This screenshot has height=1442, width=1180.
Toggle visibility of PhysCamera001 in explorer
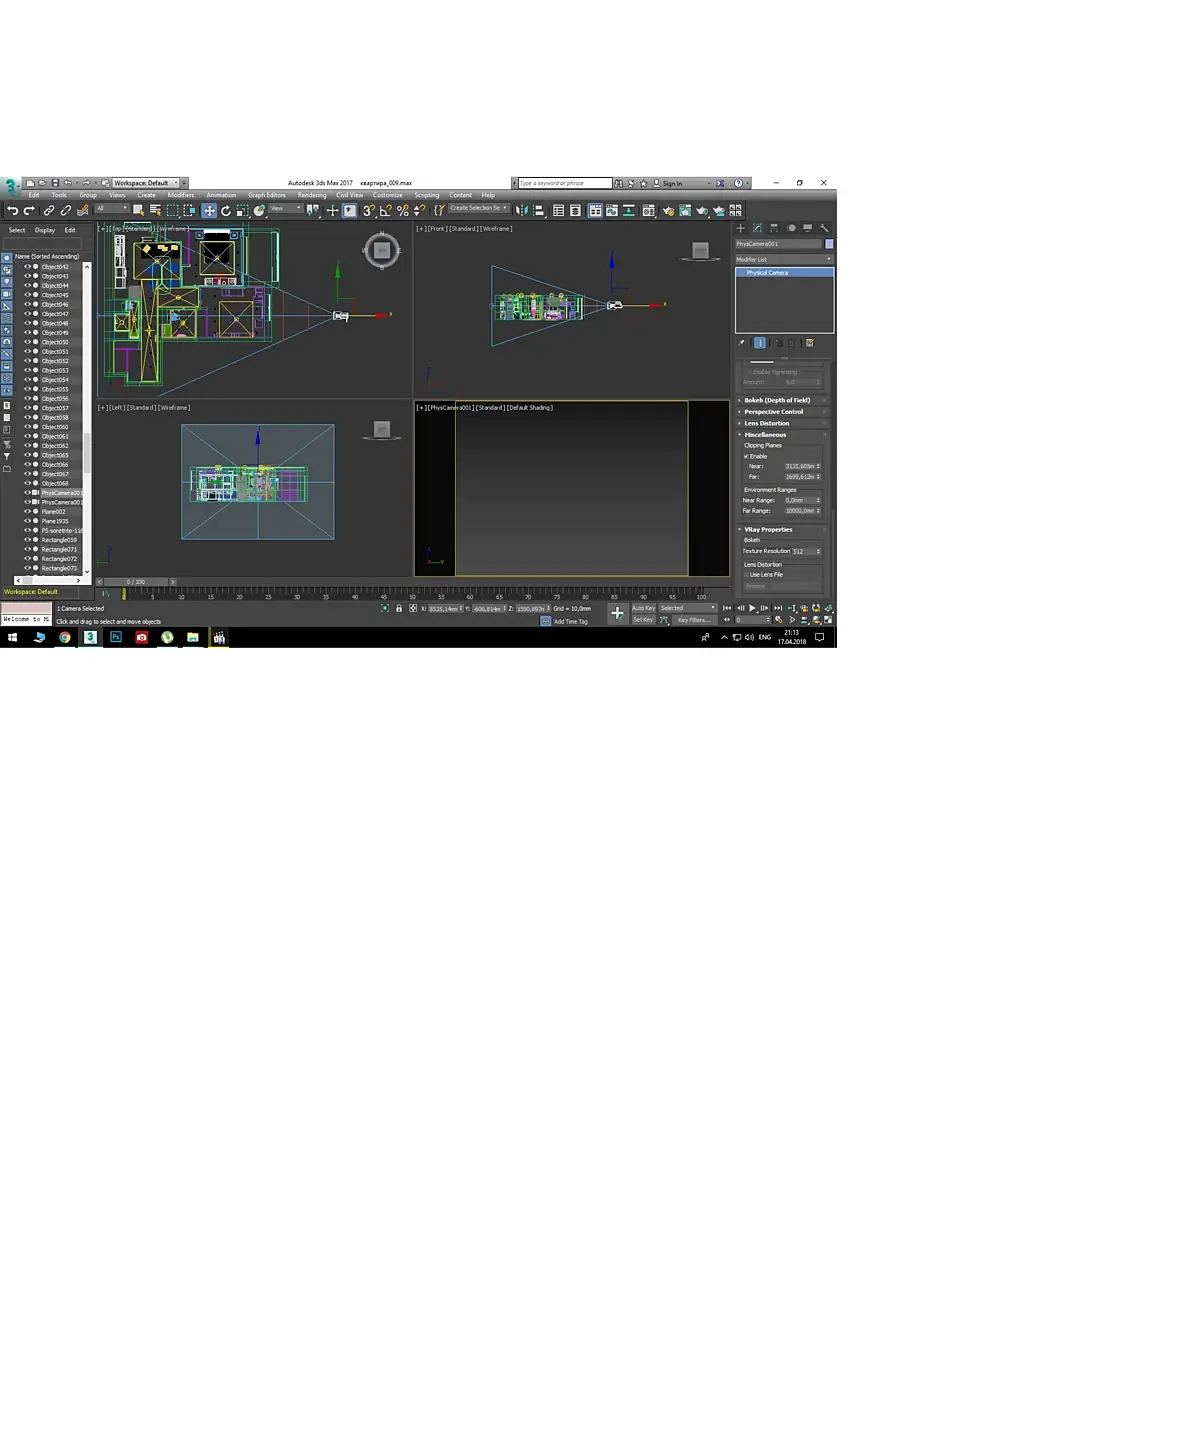(x=27, y=493)
